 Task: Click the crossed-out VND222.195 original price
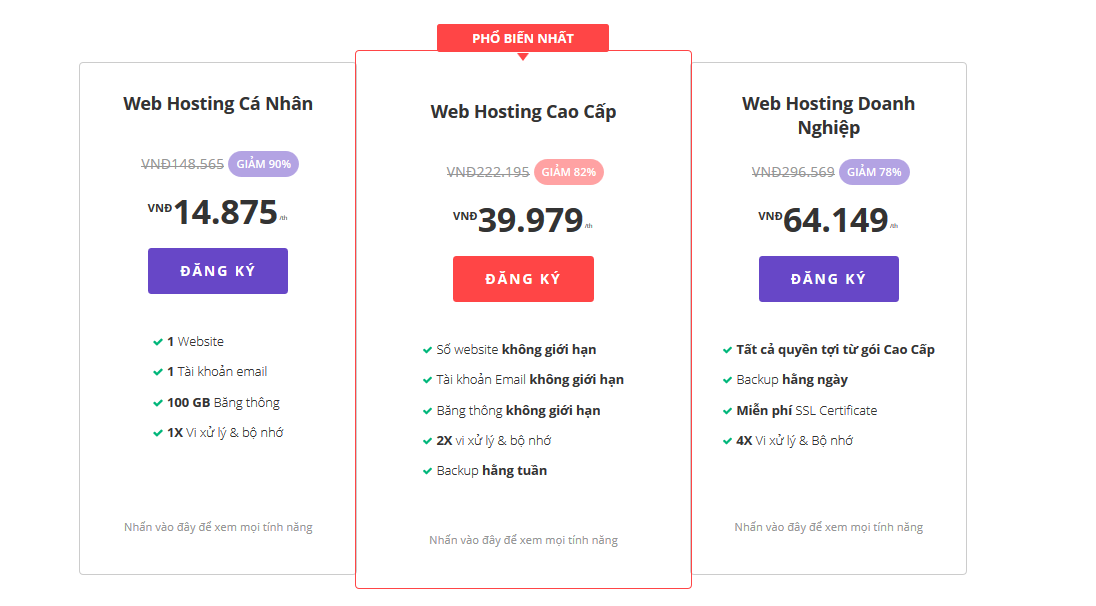tap(487, 171)
